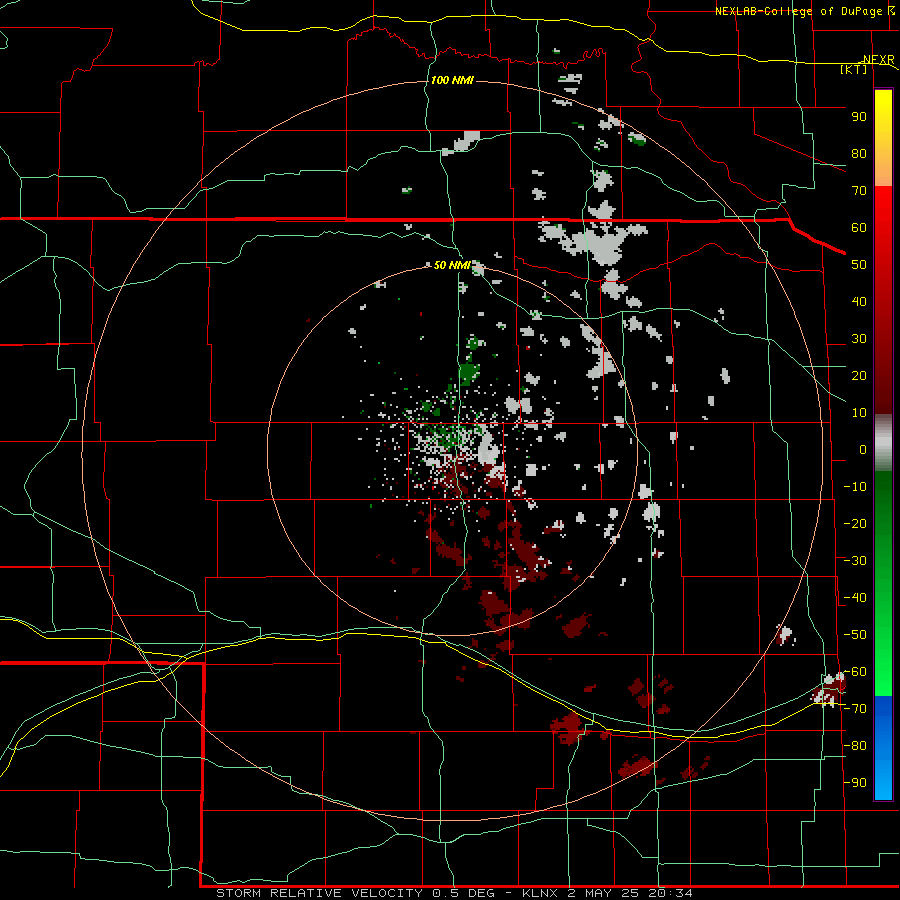Screen dimensions: 900x900
Task: Click the 40 knot scale label
Action: pyautogui.click(x=859, y=302)
